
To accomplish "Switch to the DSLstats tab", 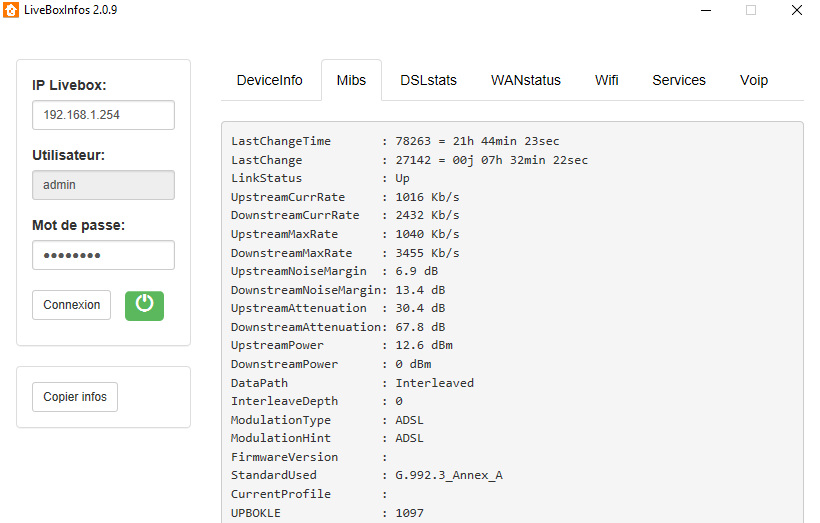I will pyautogui.click(x=428, y=80).
